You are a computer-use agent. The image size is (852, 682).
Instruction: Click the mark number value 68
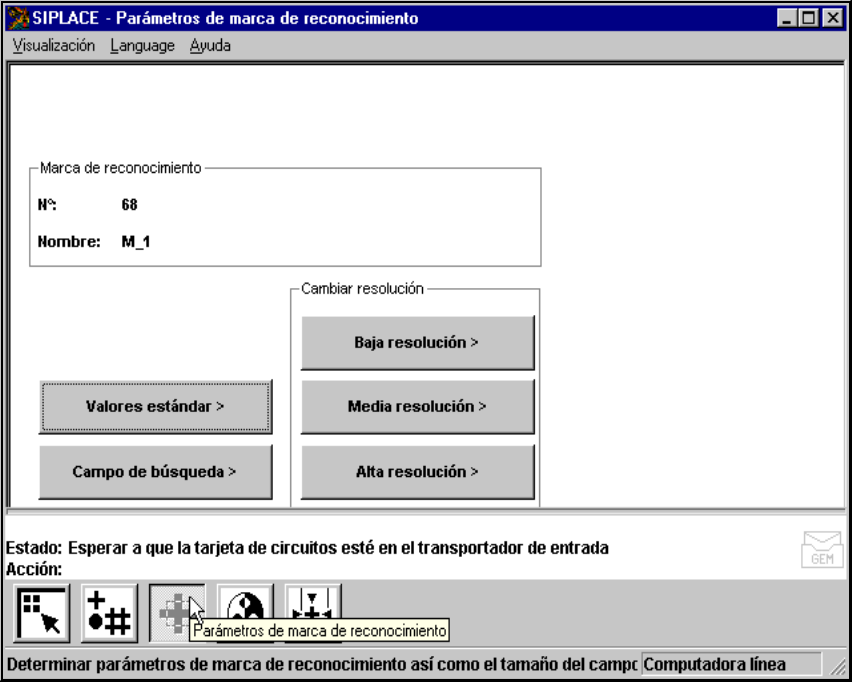(x=129, y=205)
